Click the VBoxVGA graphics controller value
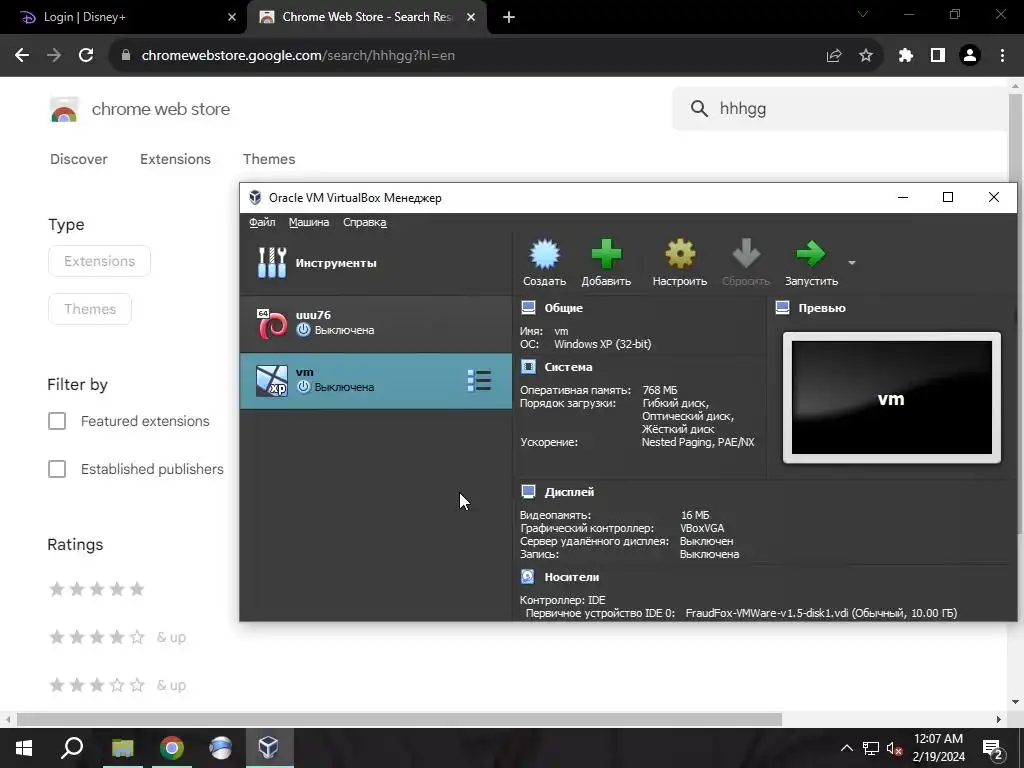 701,528
